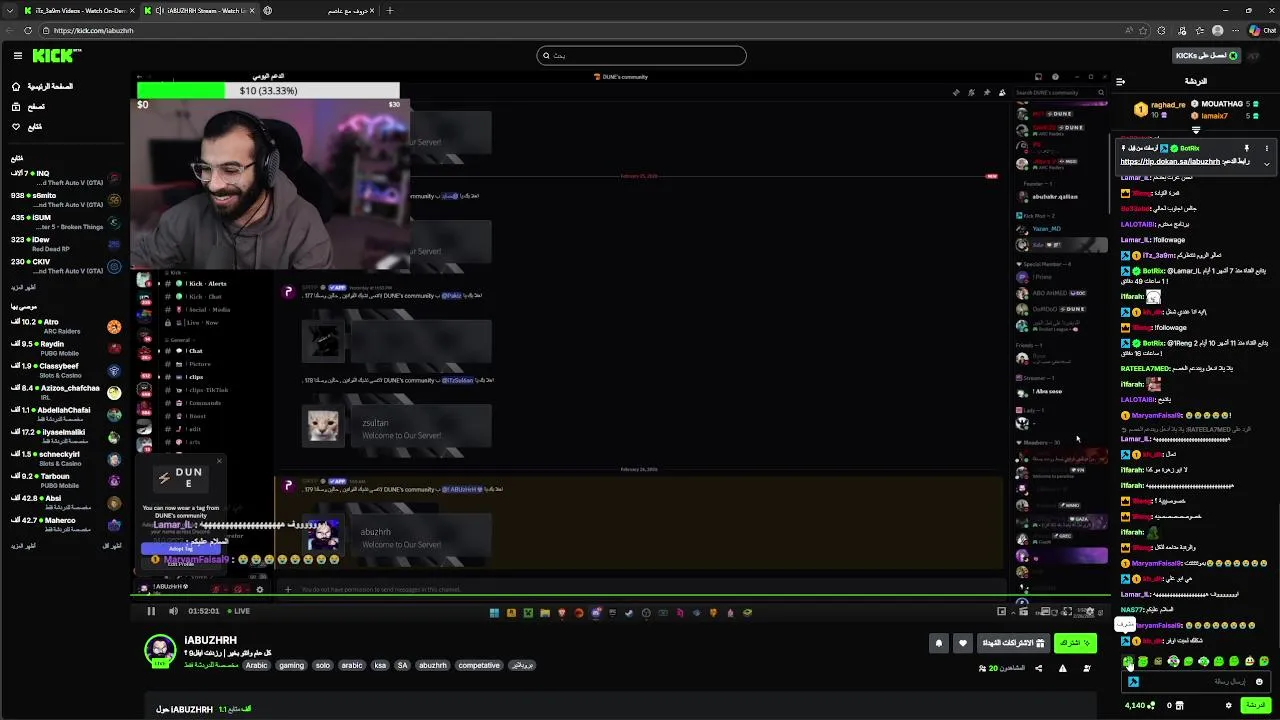The width and height of the screenshot is (1280, 720).
Task: Open Tarboun recommended channel
Action: tap(64, 480)
